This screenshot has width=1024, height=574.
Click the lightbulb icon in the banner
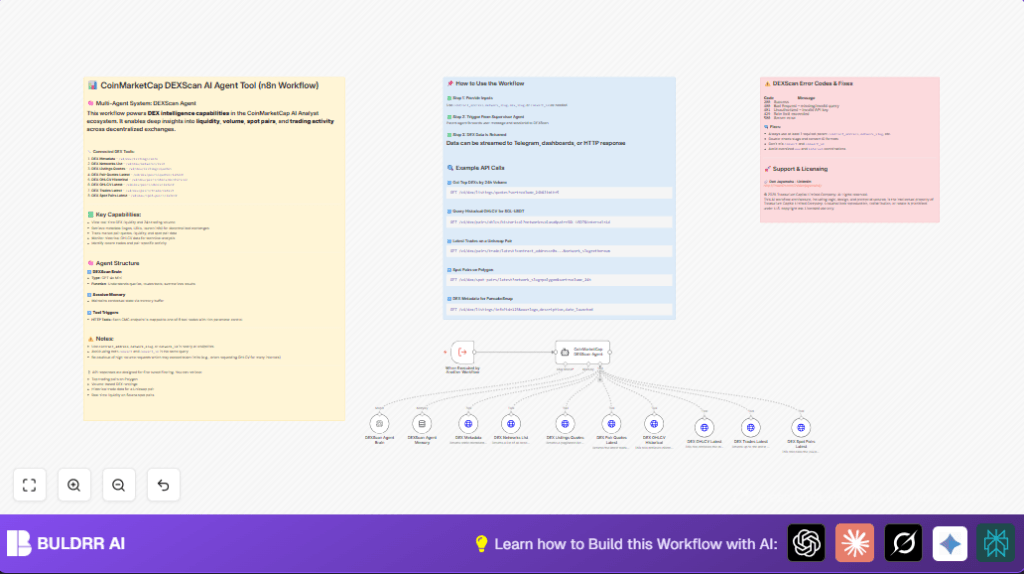click(x=481, y=543)
